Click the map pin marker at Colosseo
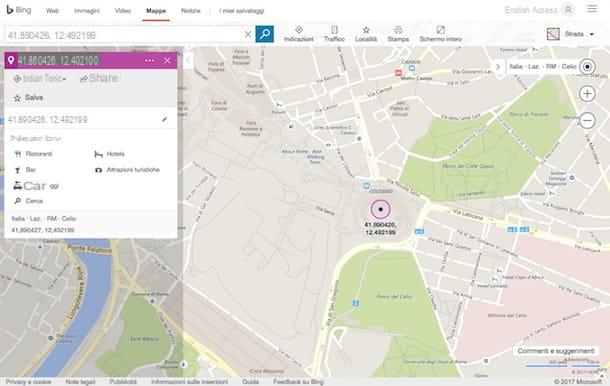The width and height of the screenshot is (610, 386). pos(380,209)
